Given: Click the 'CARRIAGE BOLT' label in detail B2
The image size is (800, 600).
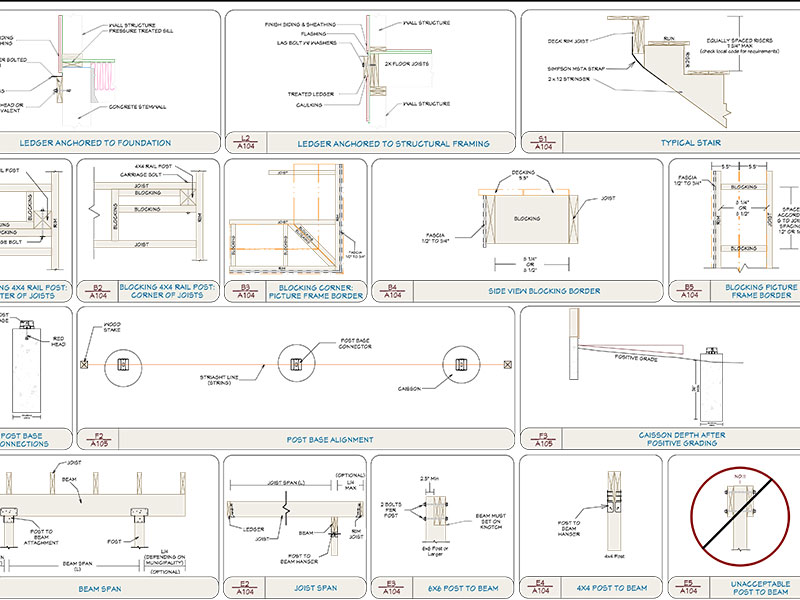Looking at the screenshot, I should click(141, 174).
